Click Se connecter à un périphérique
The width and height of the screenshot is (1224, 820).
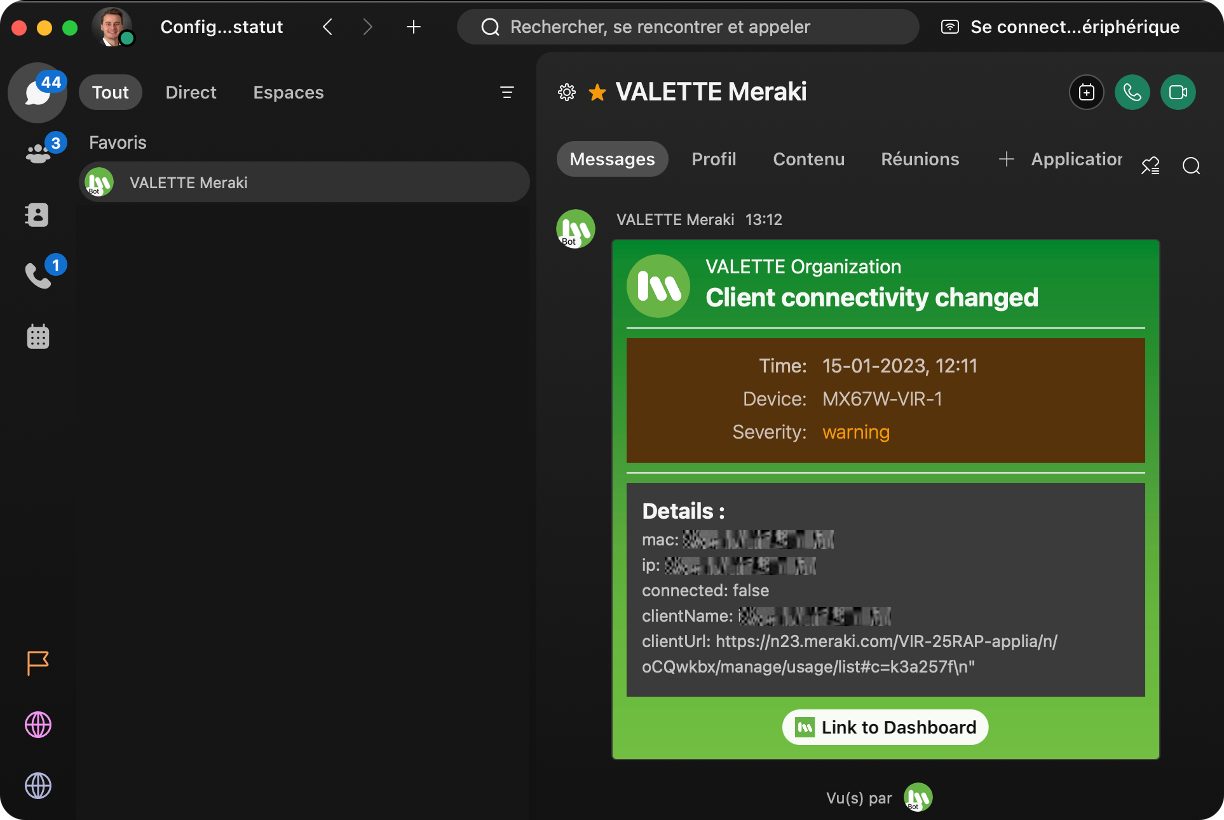[1063, 27]
